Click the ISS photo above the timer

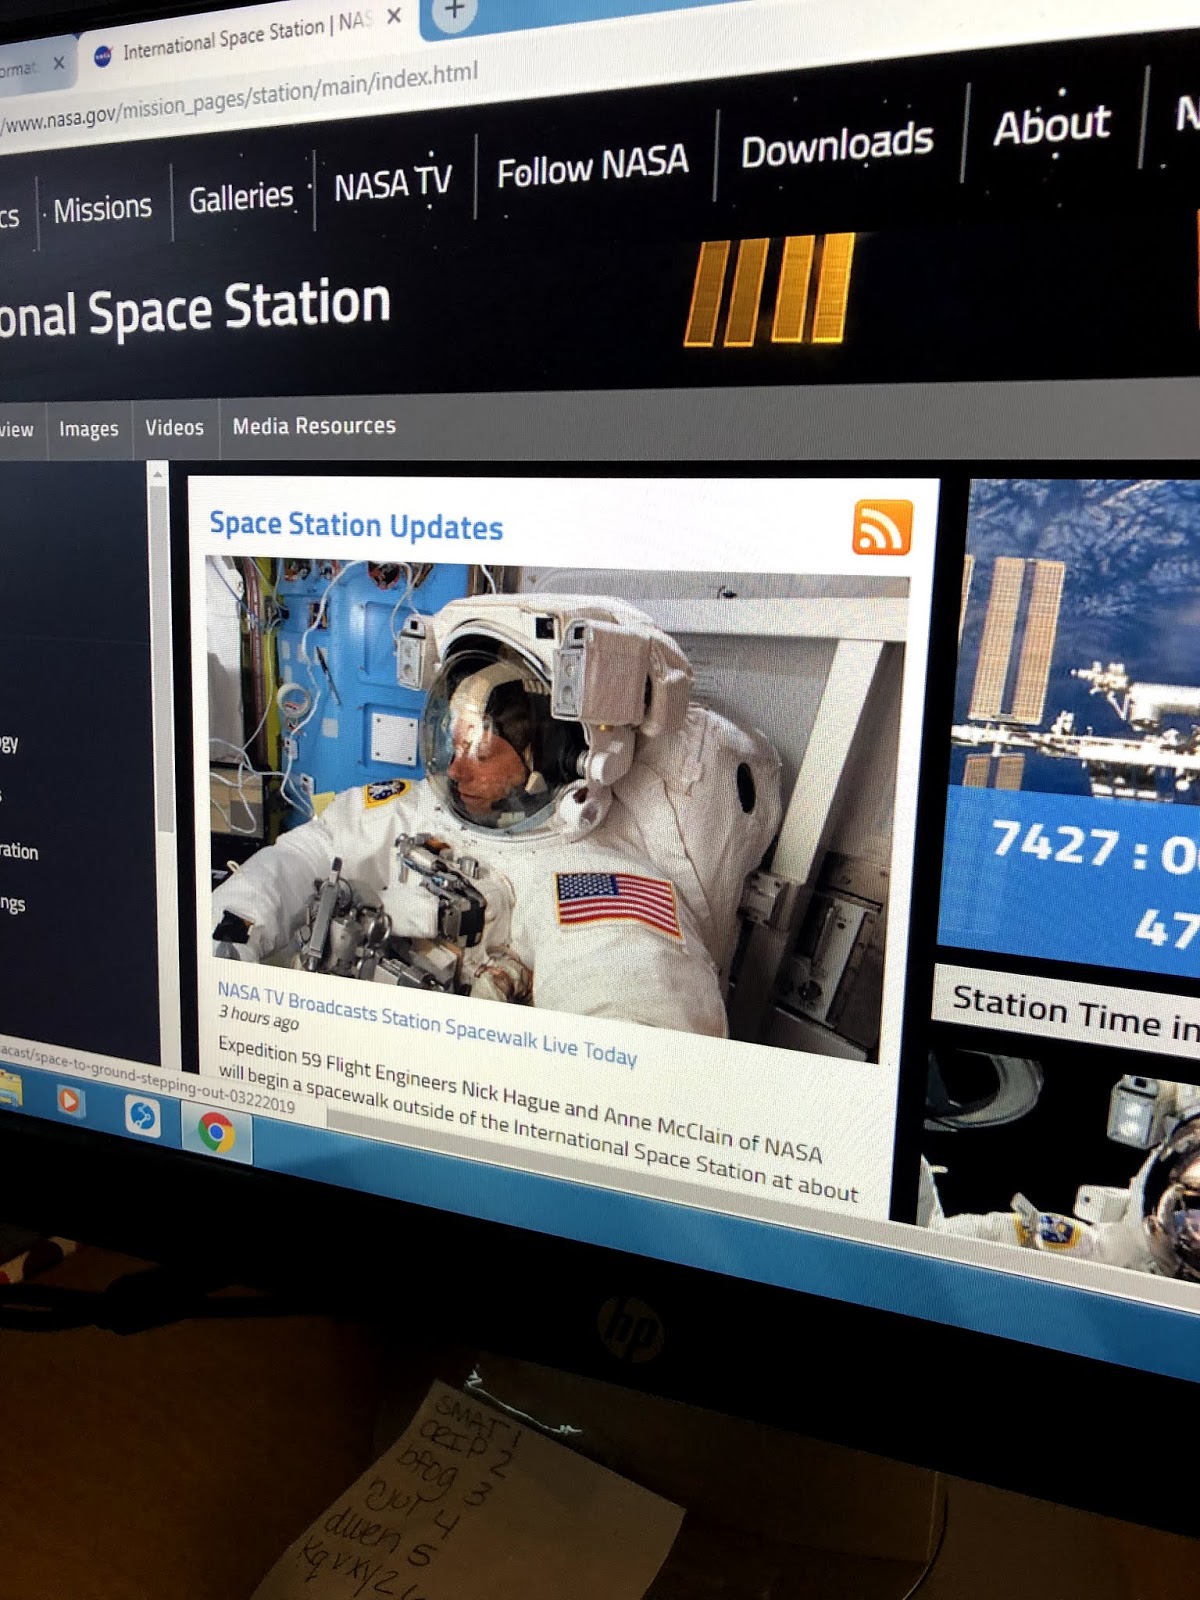point(1080,640)
